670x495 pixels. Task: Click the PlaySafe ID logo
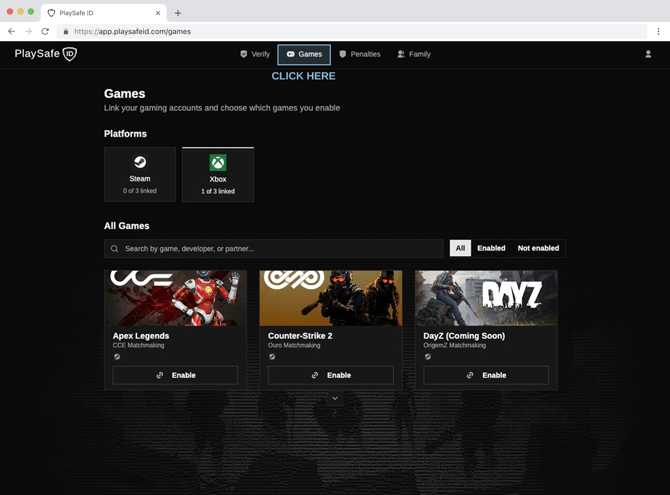tap(46, 54)
